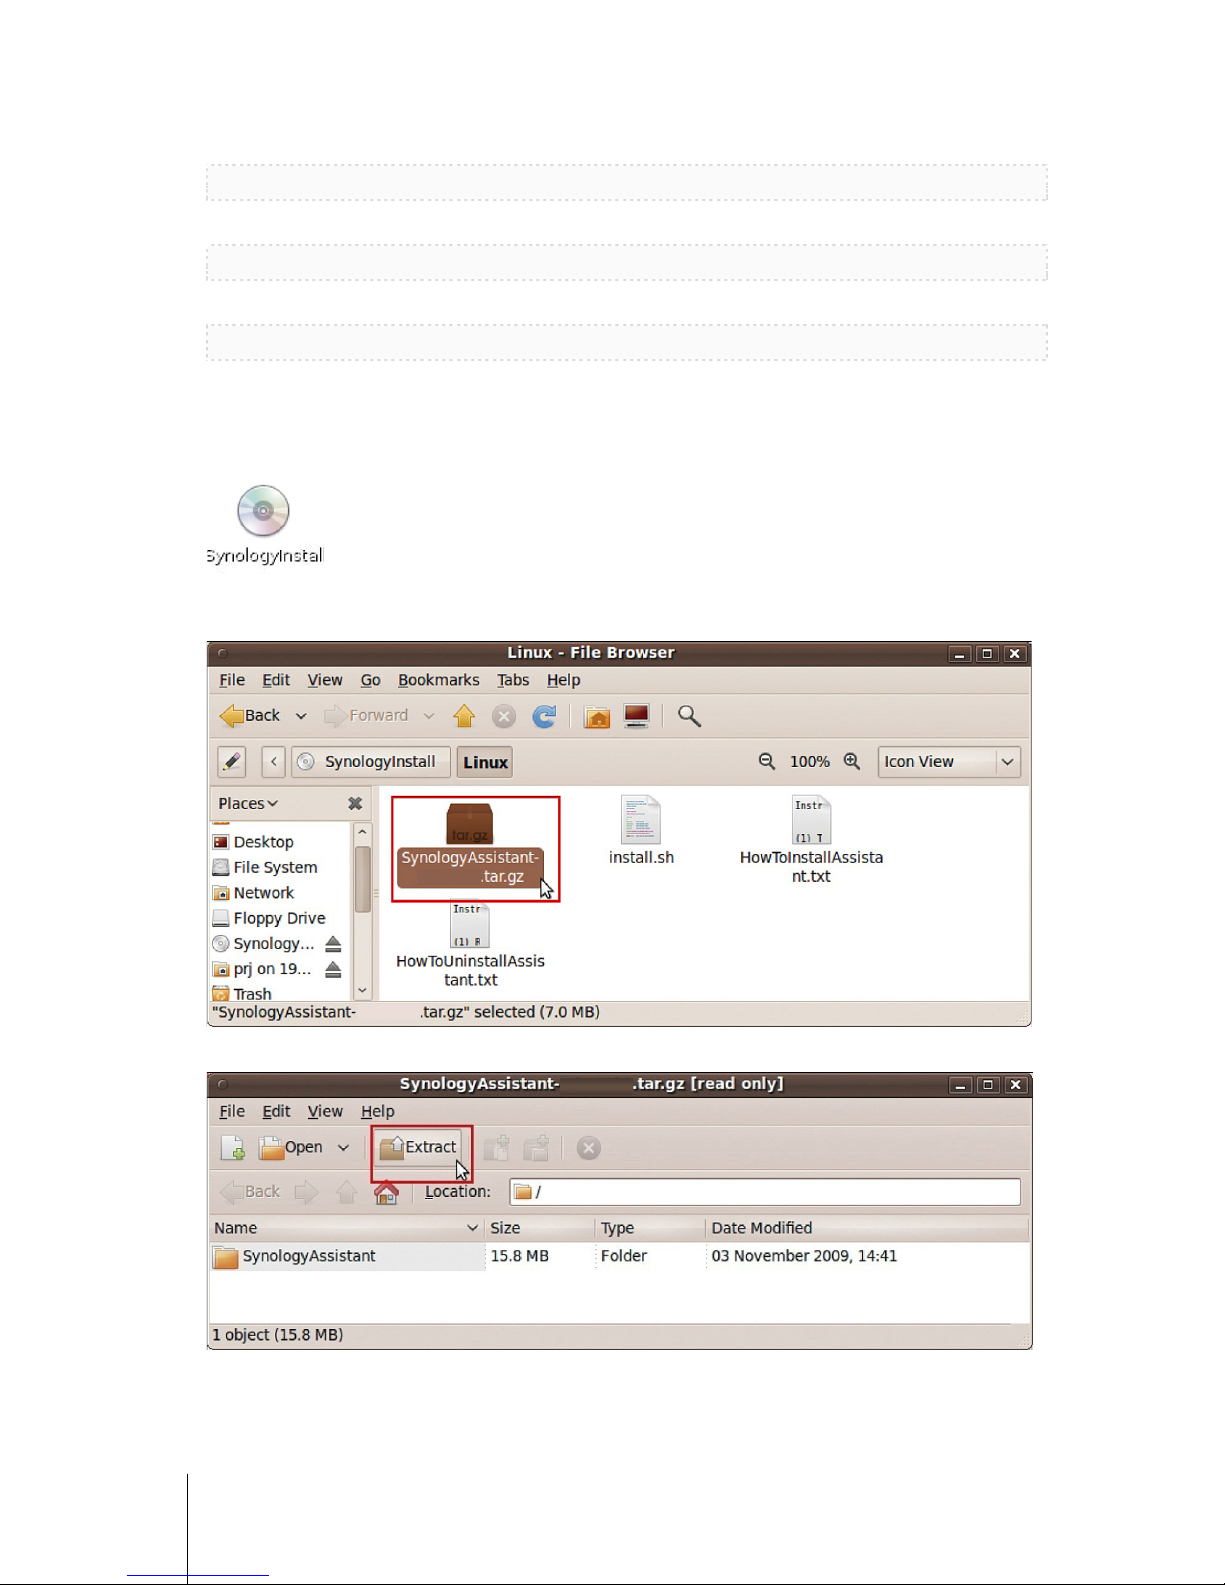Create a new archive in archive manager
1225x1585 pixels.
point(233,1148)
